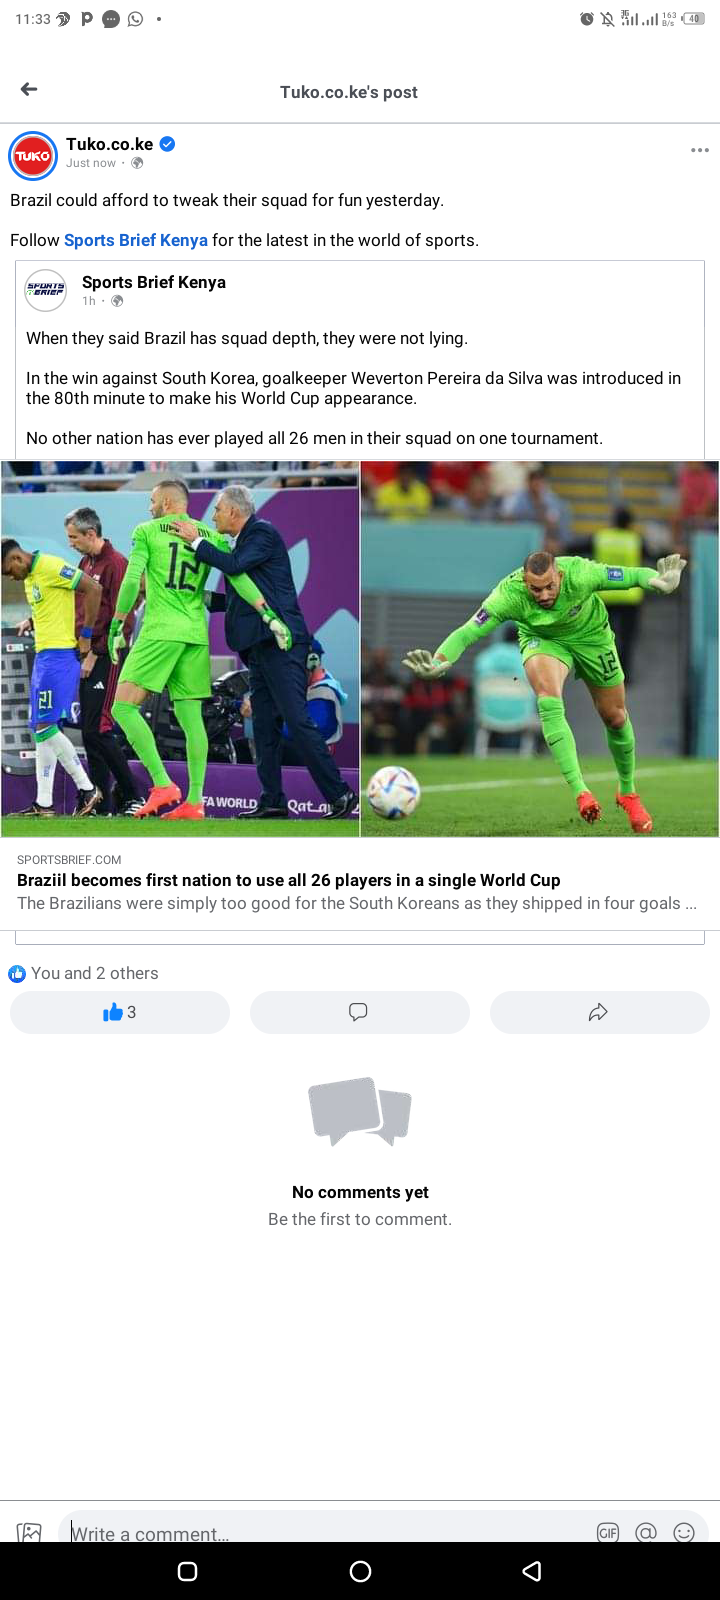This screenshot has height=1600, width=720.
Task: Open the GIF picker in comment bar
Action: coord(607,1532)
